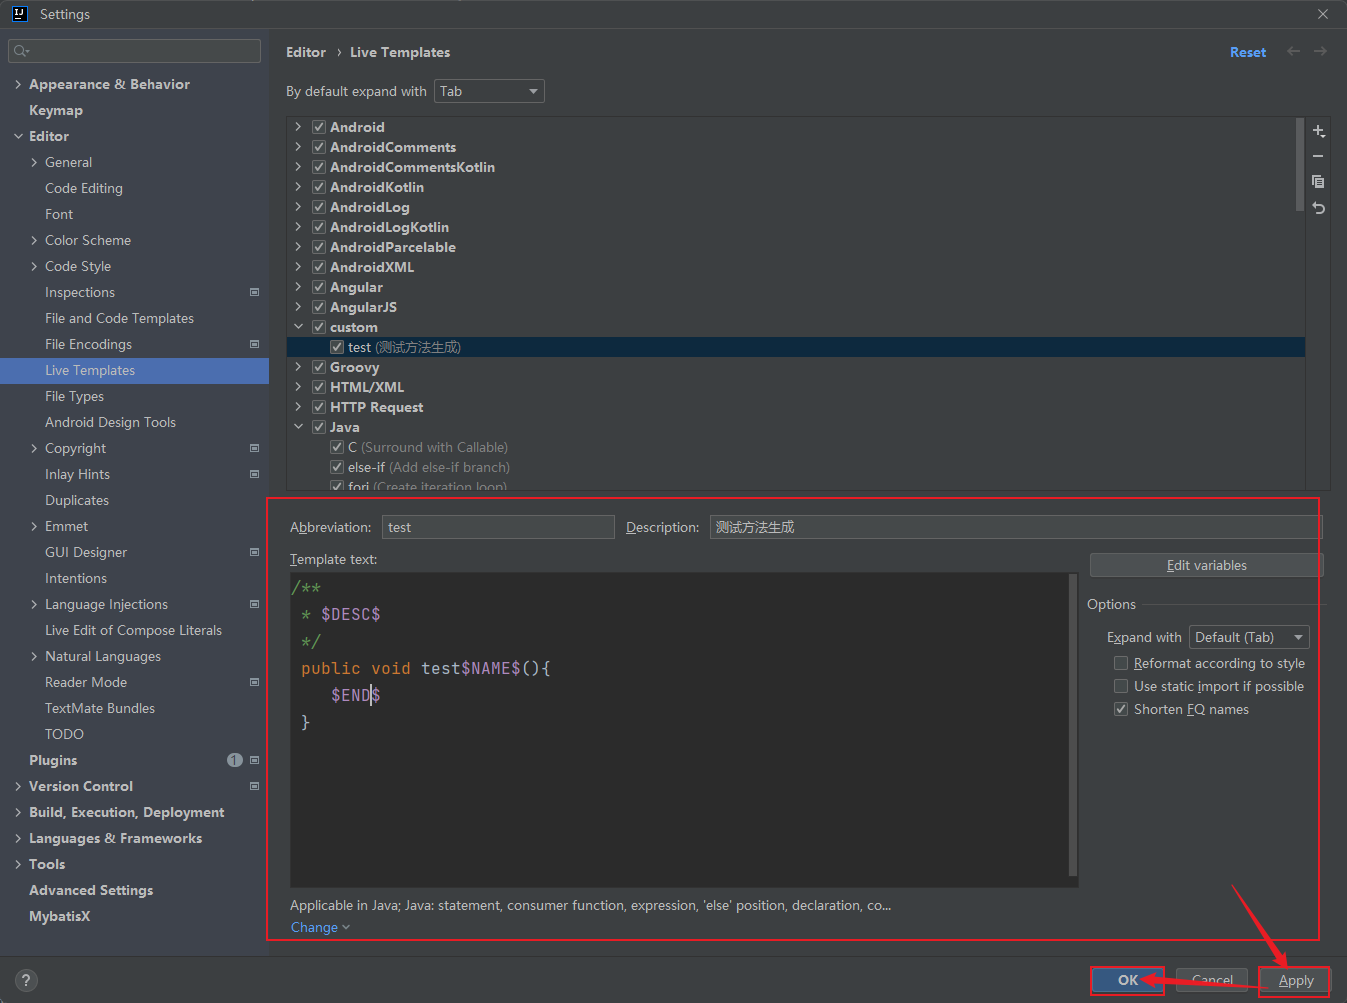Click the Add template plus icon

1318,131
